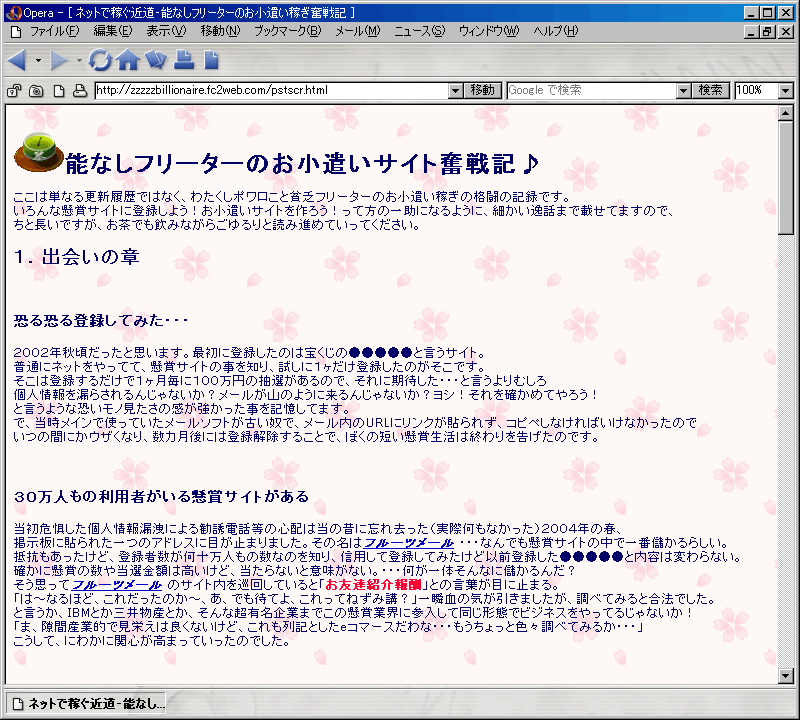Open the ブックマーク(B) menu
The image size is (800, 720).
(x=288, y=31)
